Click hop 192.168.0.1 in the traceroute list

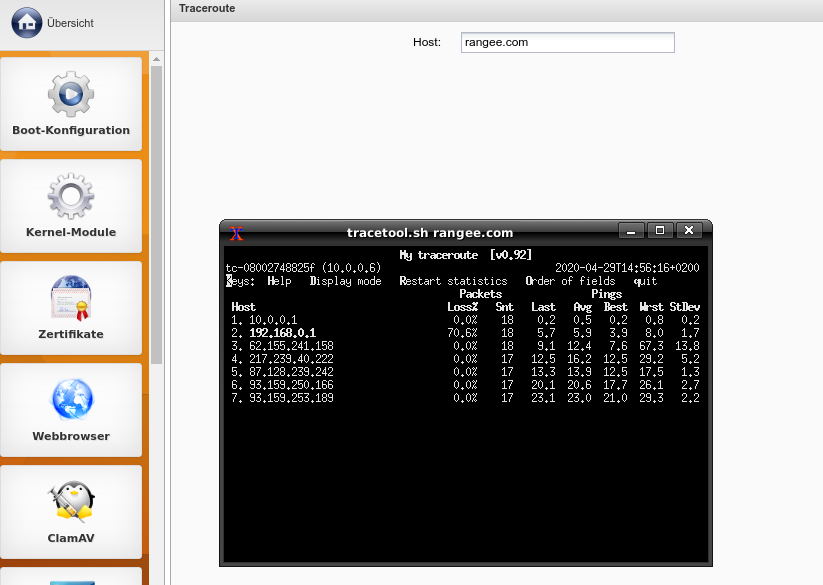[x=282, y=333]
